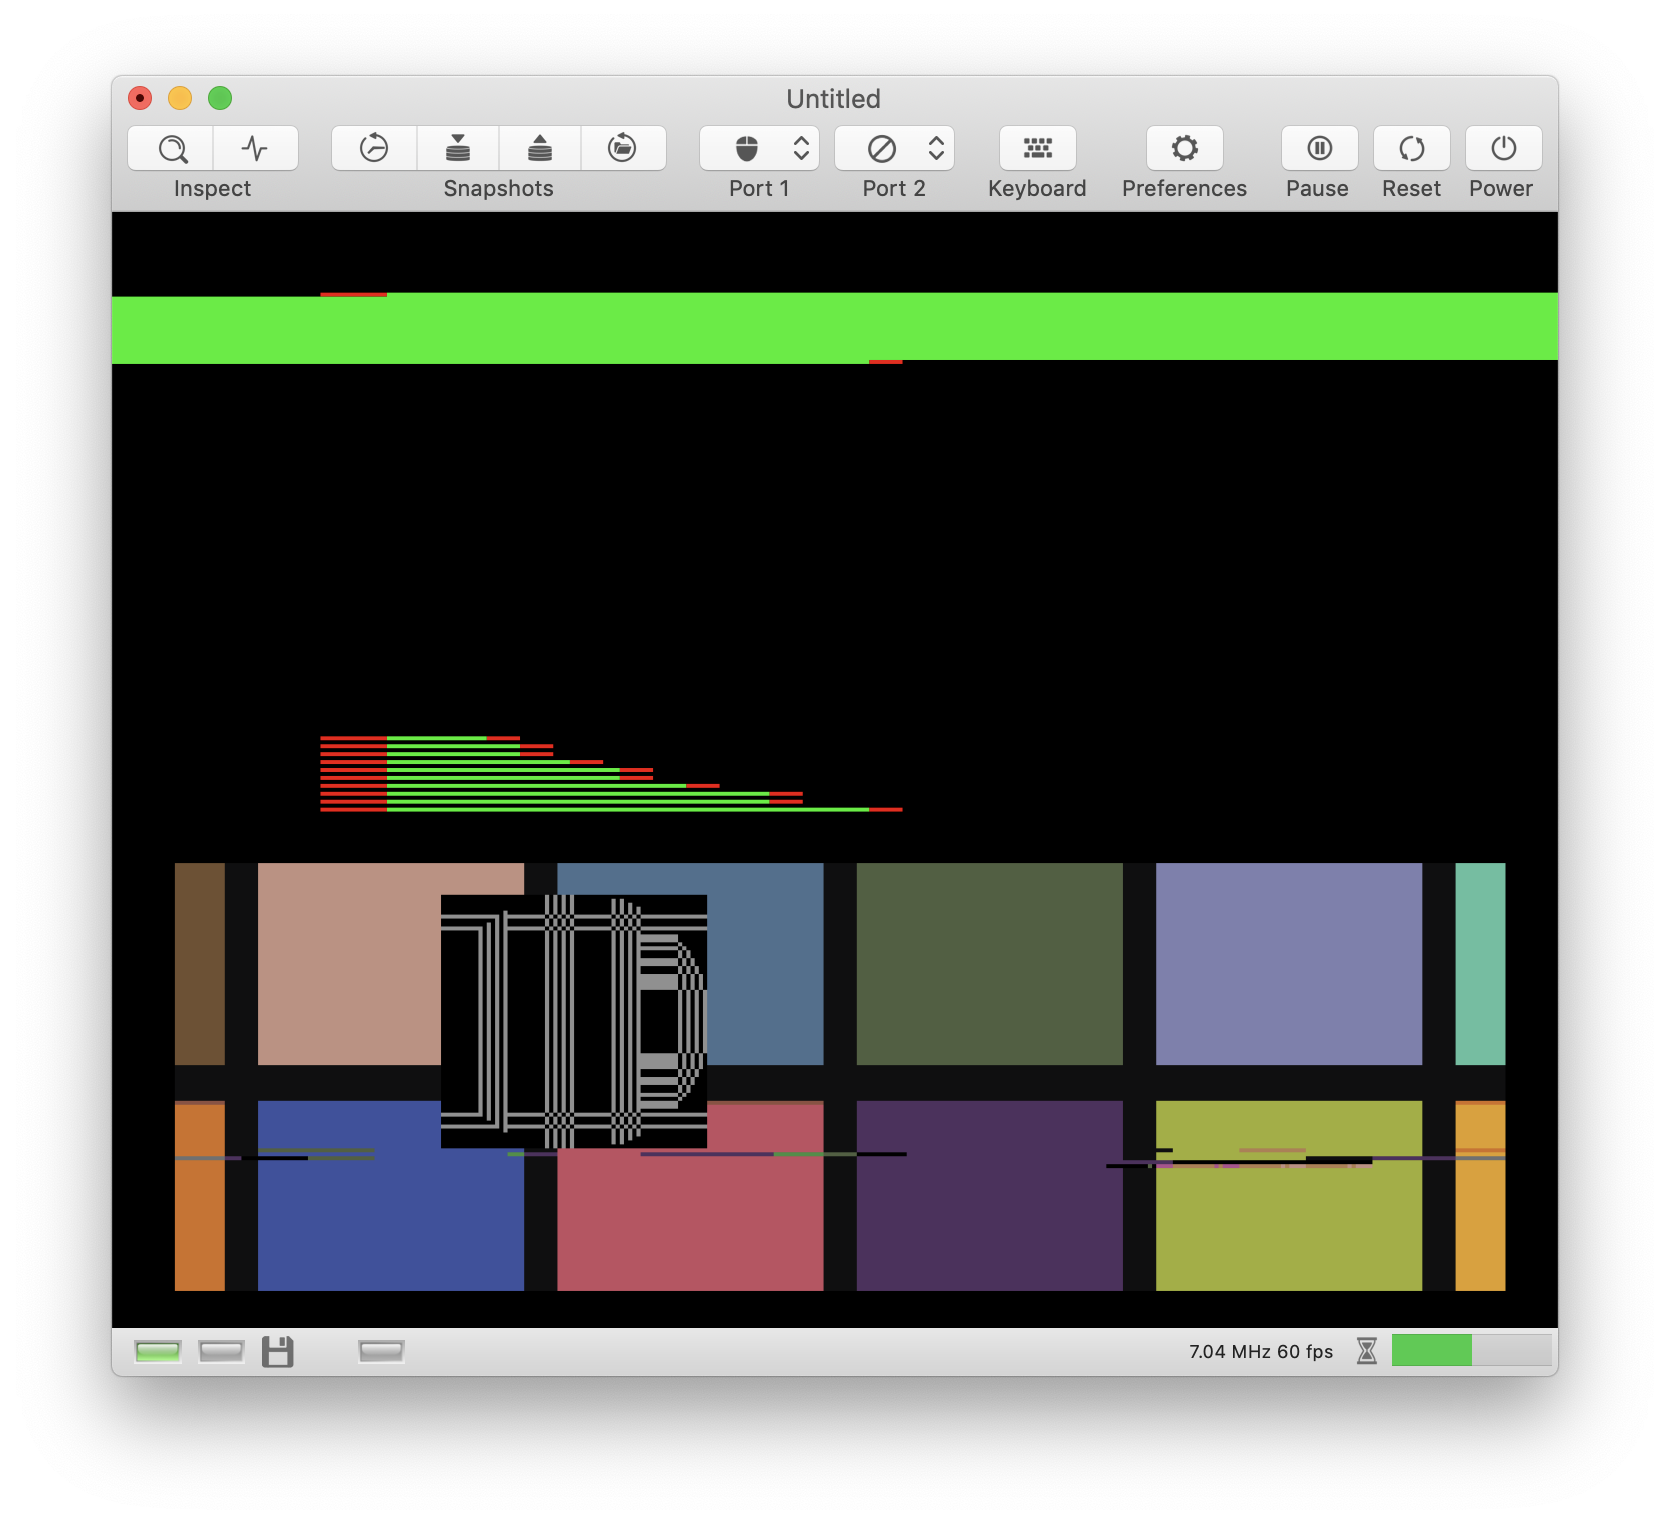Click the green activity progress bar
The height and width of the screenshot is (1524, 1670).
click(x=1471, y=1350)
